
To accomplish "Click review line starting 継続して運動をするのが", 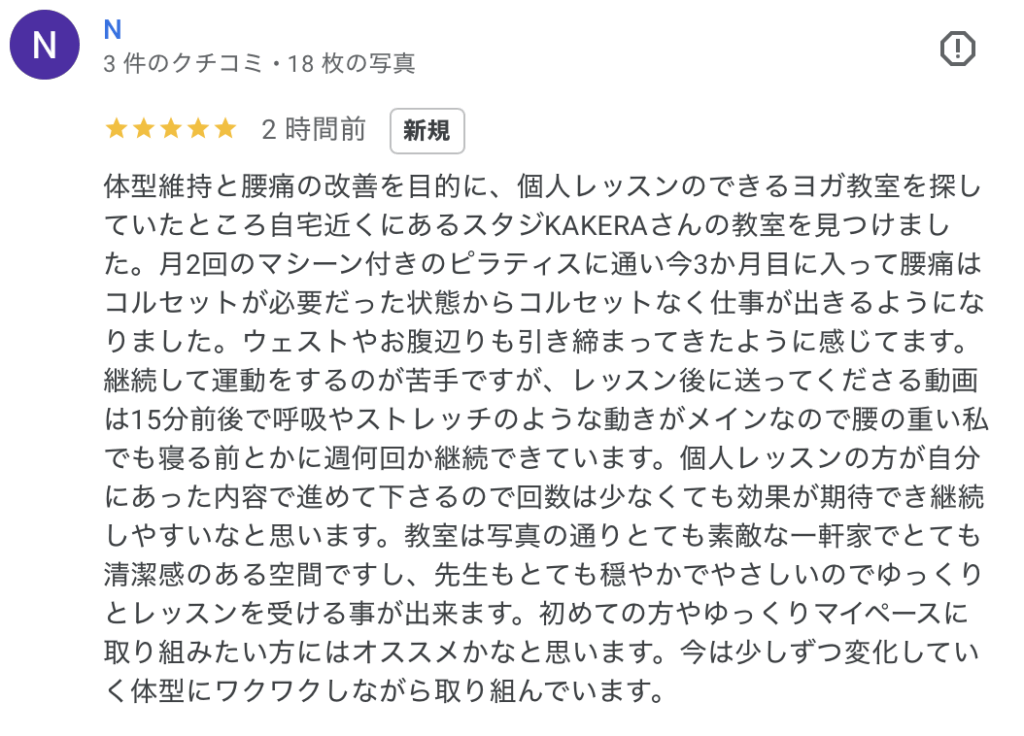I will tap(541, 380).
